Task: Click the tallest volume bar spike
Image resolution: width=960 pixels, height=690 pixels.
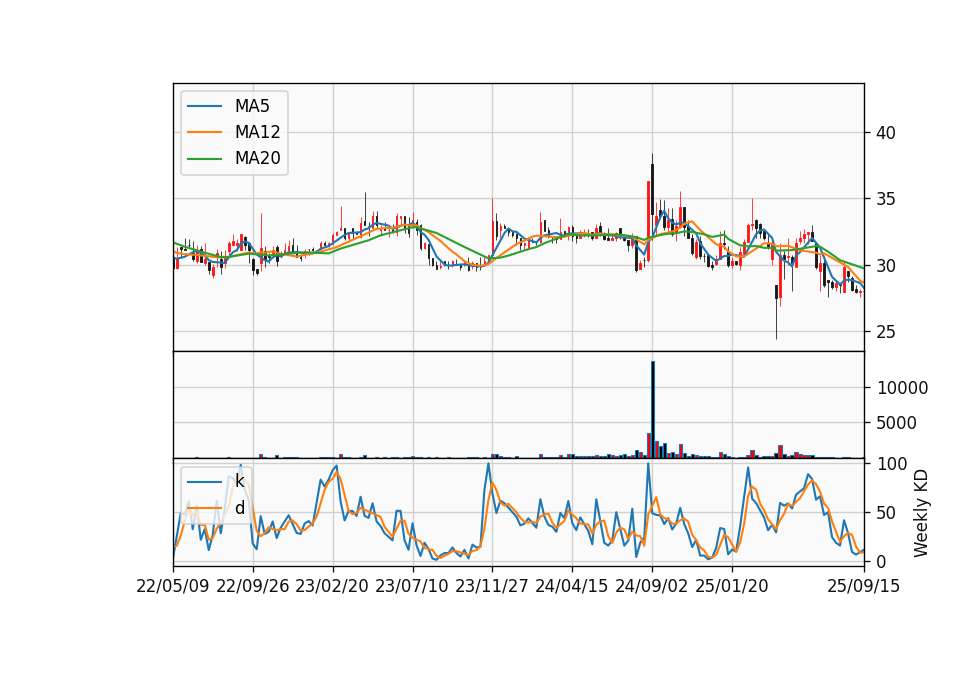Action: pos(653,410)
